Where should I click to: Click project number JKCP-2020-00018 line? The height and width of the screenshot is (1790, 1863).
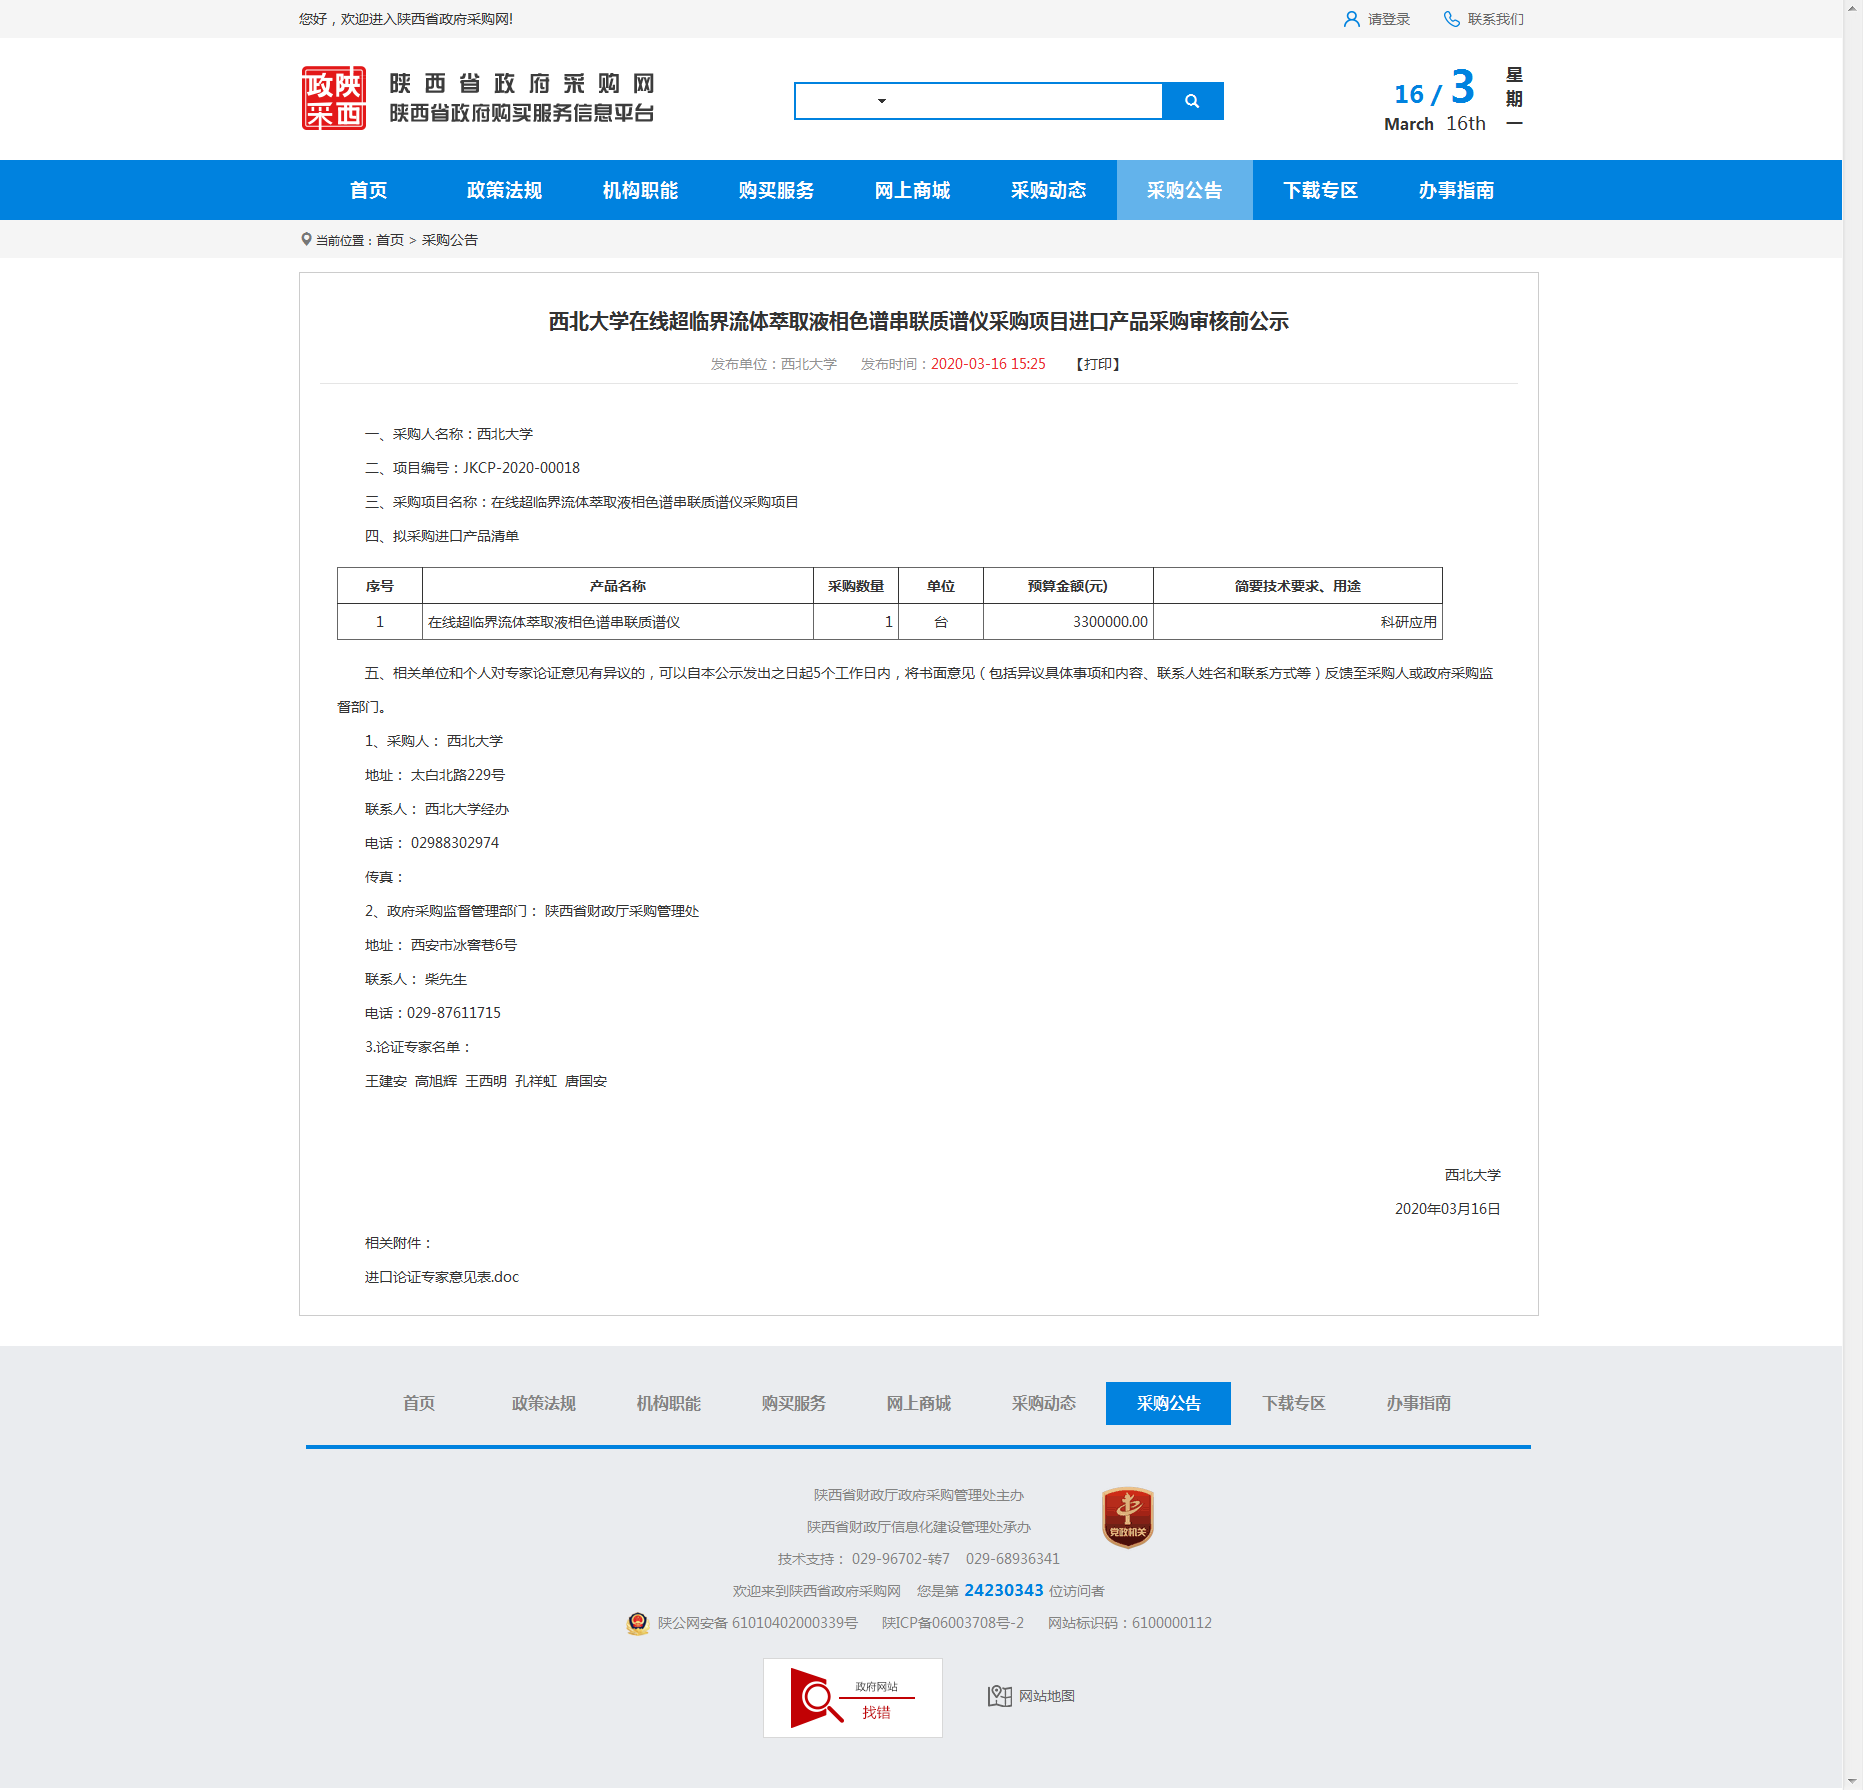tap(472, 468)
